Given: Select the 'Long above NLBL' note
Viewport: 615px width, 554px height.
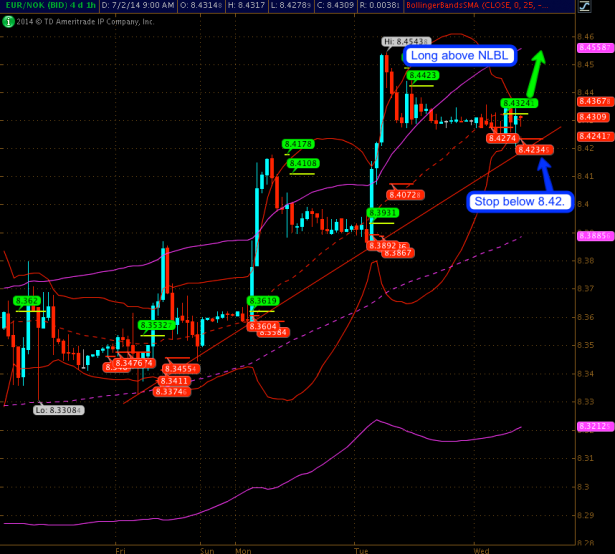Looking at the screenshot, I should [459, 56].
